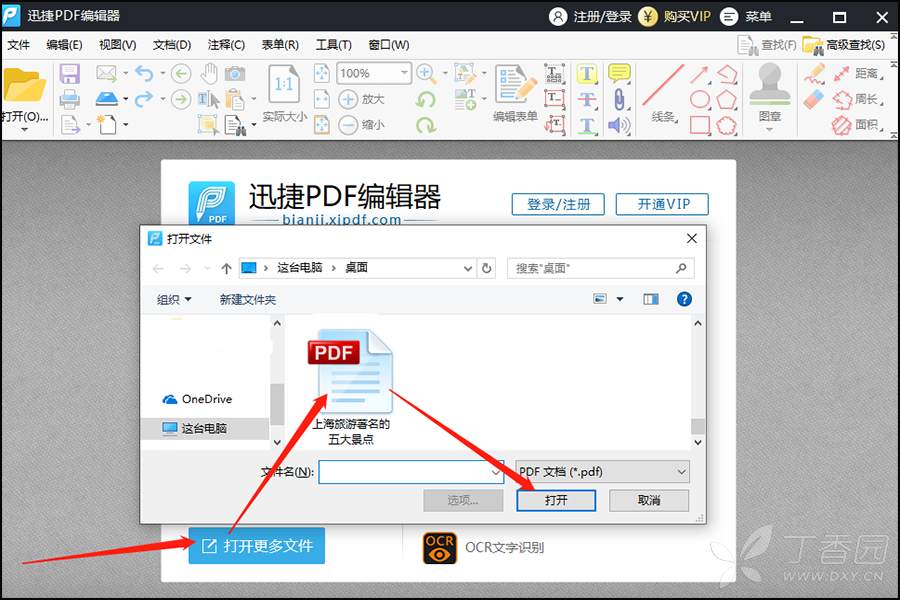The image size is (900, 600).
Task: Select the Area (面积) measuring tool
Action: [859, 125]
